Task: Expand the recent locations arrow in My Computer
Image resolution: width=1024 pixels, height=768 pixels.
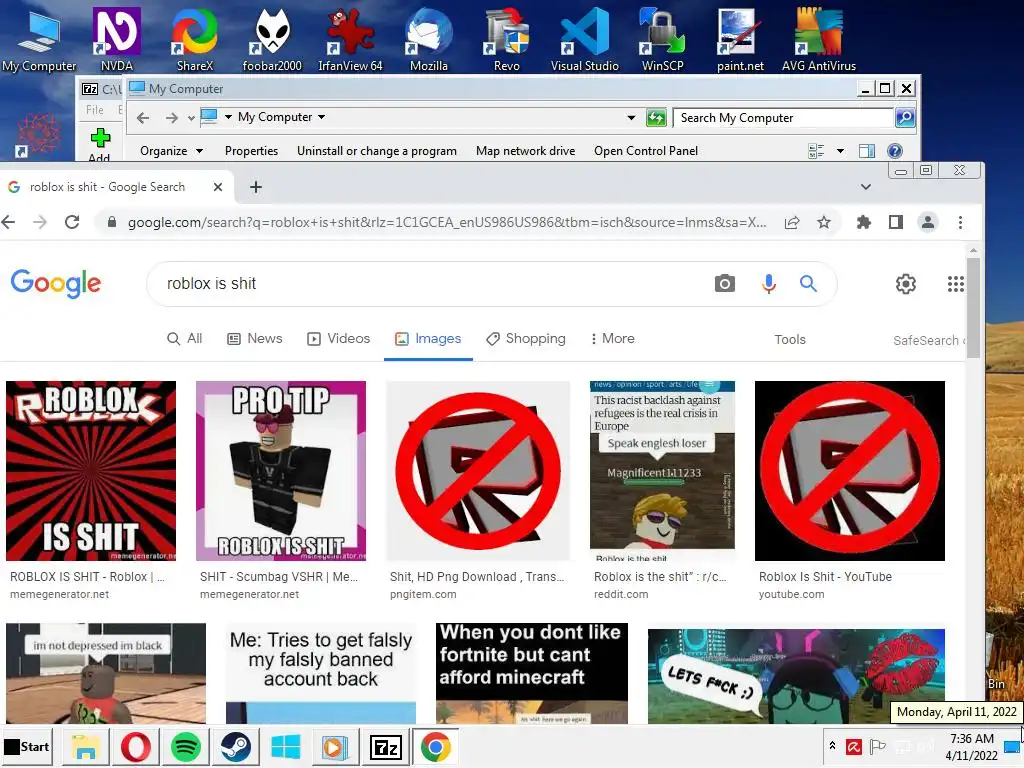Action: [x=191, y=118]
